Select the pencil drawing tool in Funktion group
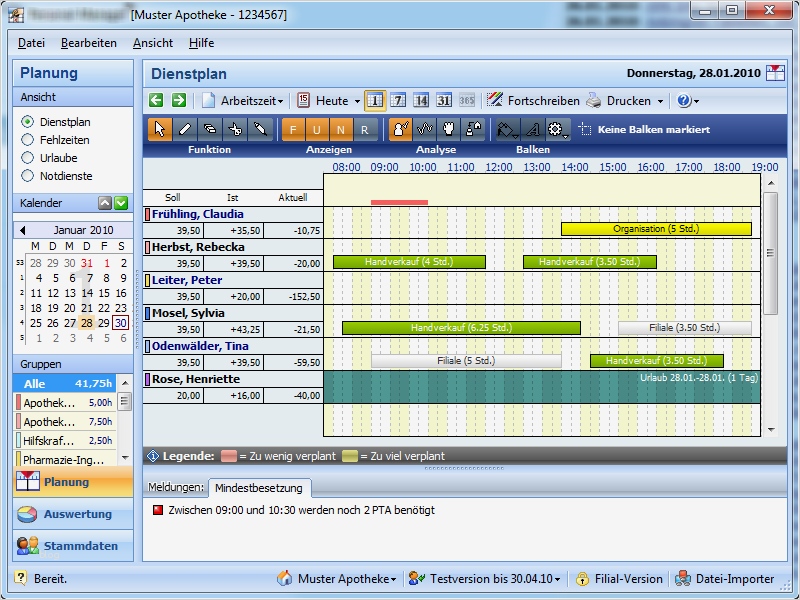The width and height of the screenshot is (800, 600). (185, 130)
